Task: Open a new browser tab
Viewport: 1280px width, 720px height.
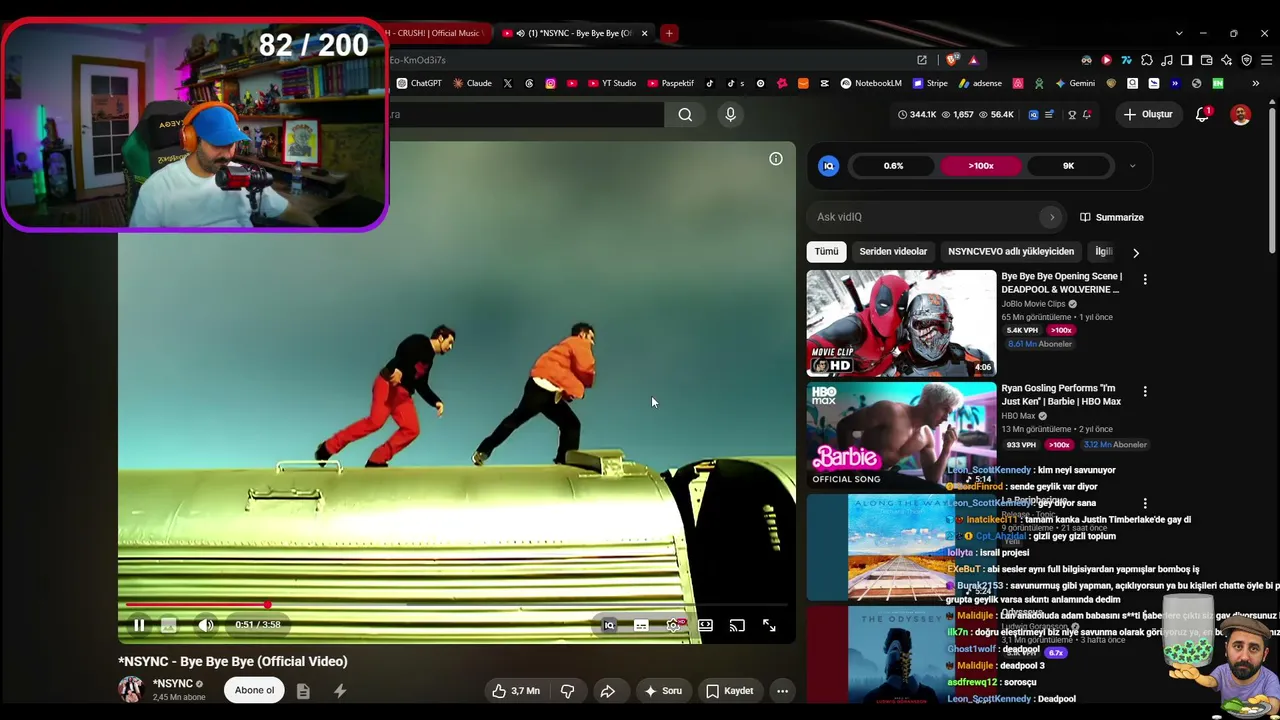Action: 669,33
